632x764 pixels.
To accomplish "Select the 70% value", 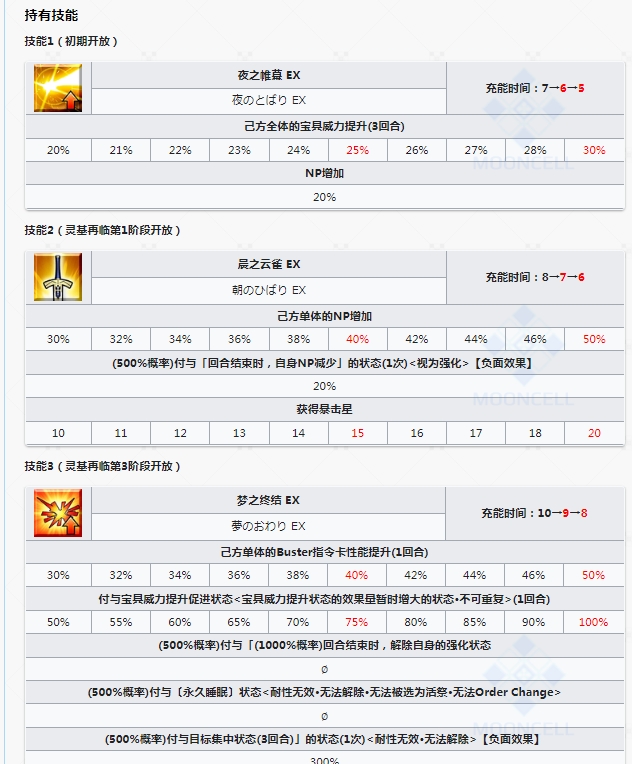I will click(x=298, y=622).
